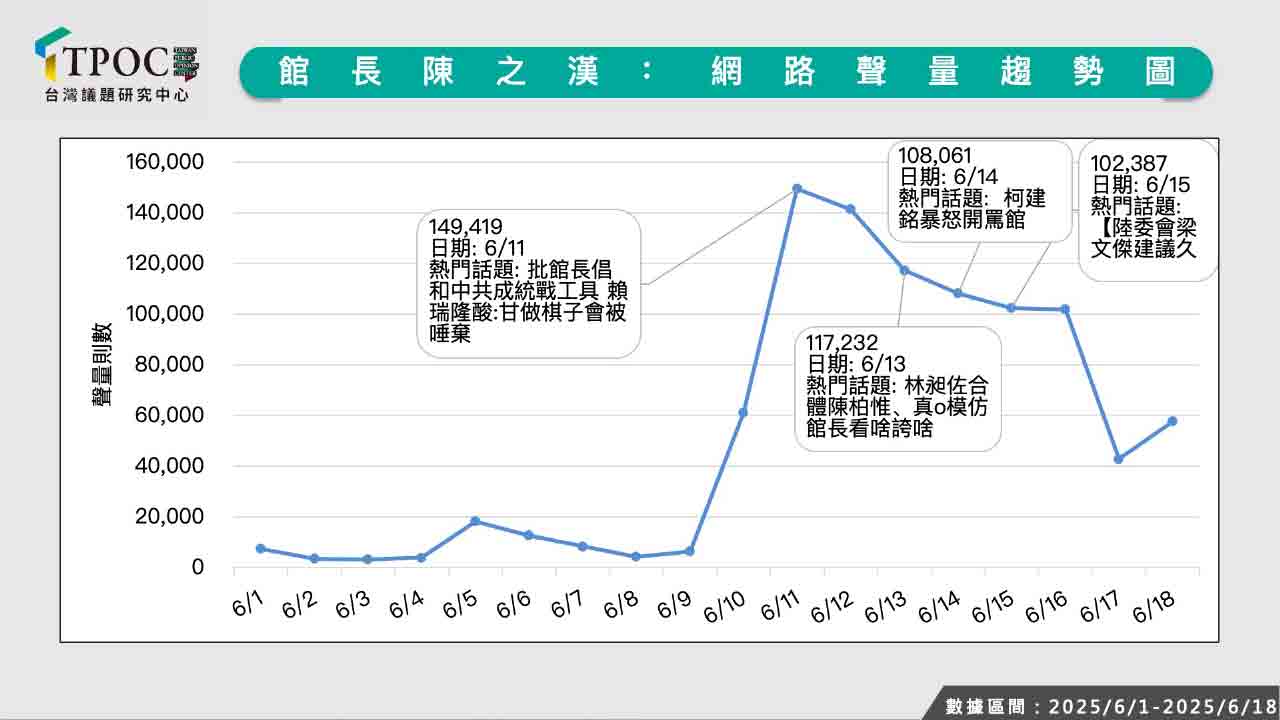Open the 149,419 callout for 6/11
This screenshot has height=720, width=1280.
point(528,283)
